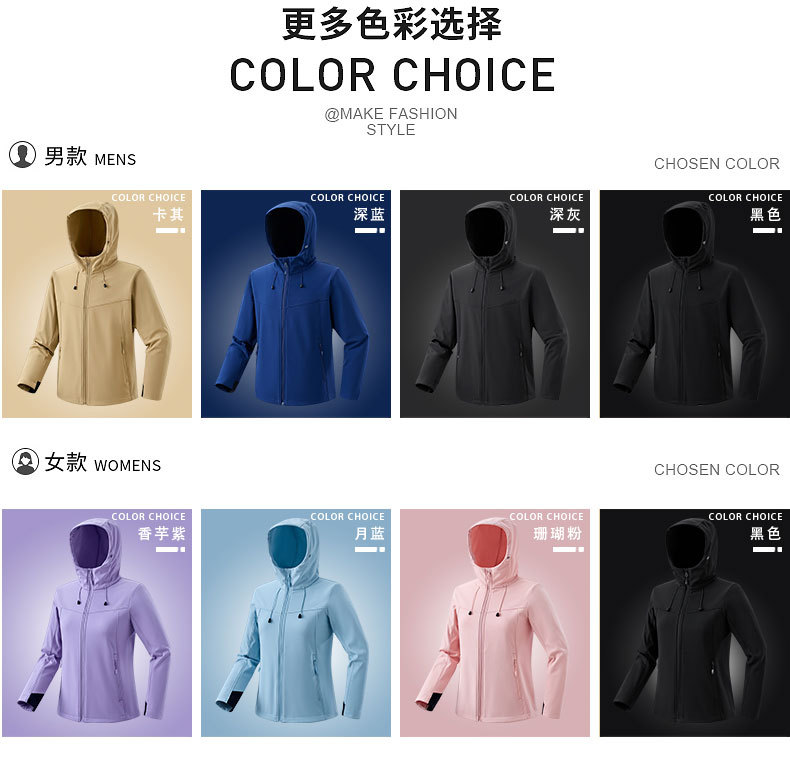Click CHOSEN COLOR text in men's section

click(x=716, y=164)
